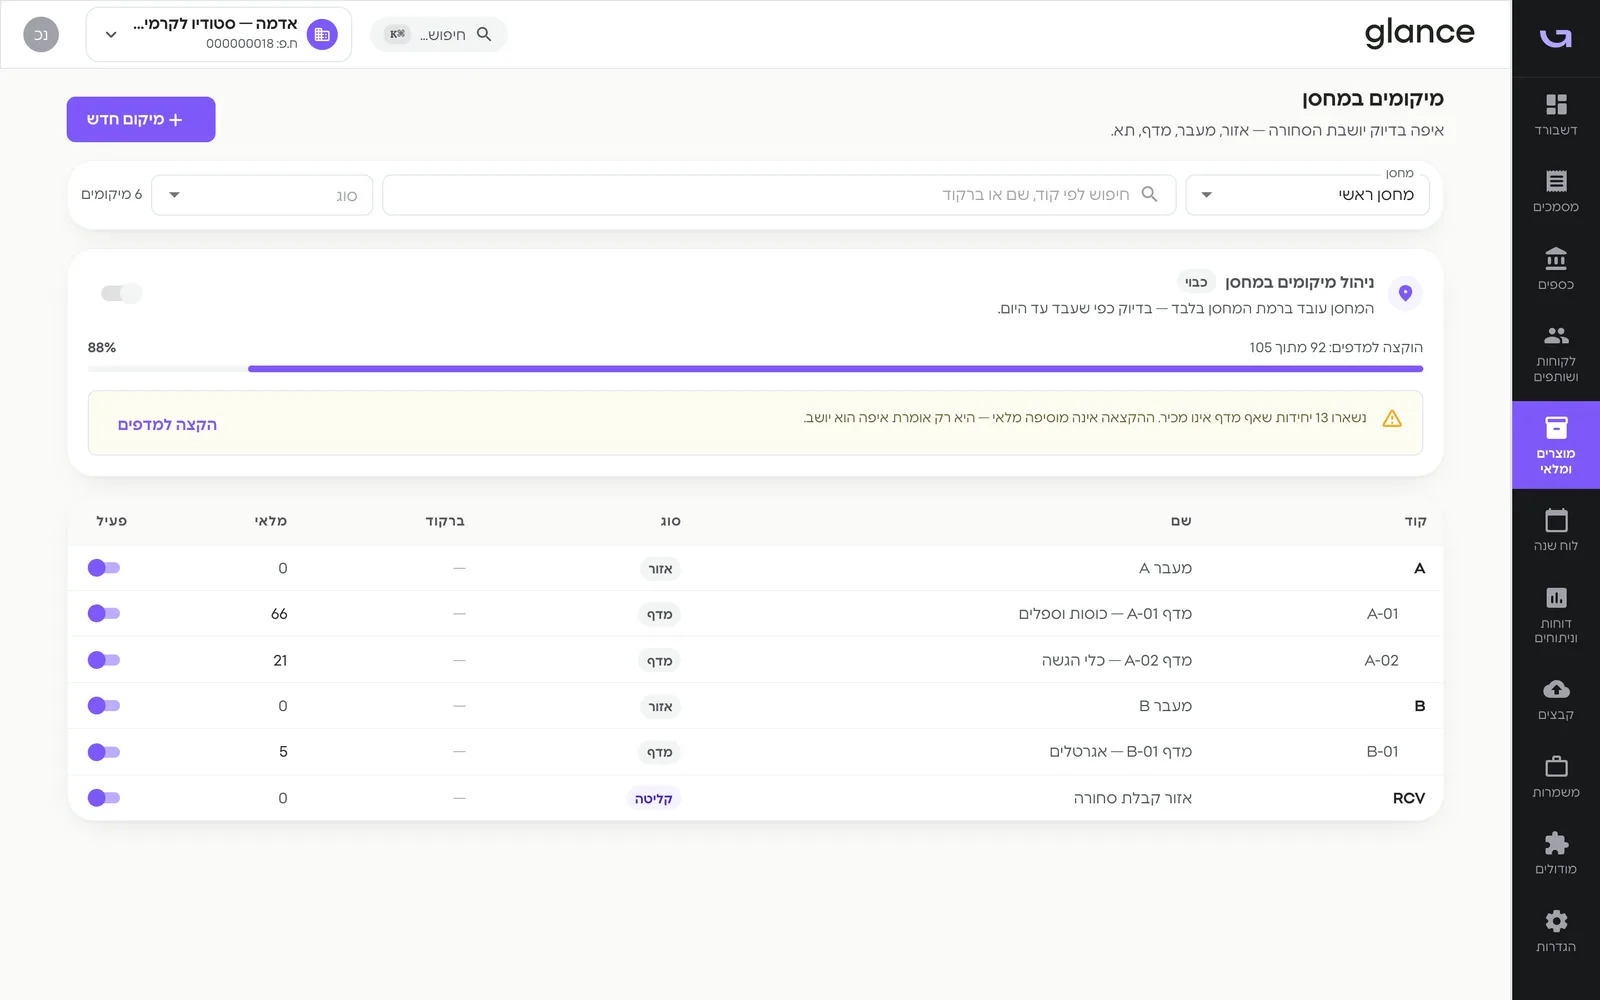
Task: Expand the company selector chevron in header
Action: (x=111, y=34)
